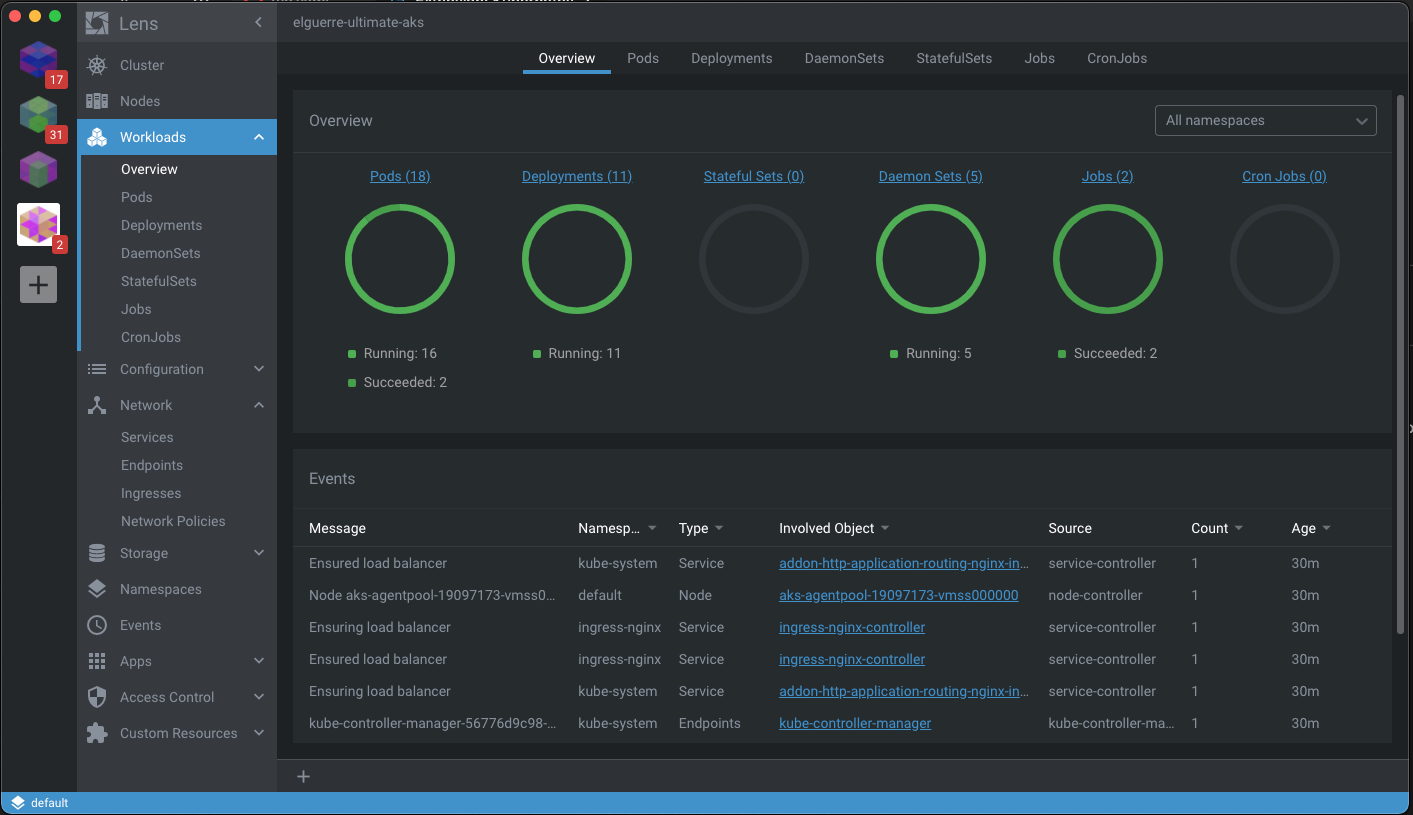This screenshot has width=1413, height=815.
Task: Click the cluster icon with badge 17
Action: pyautogui.click(x=39, y=61)
